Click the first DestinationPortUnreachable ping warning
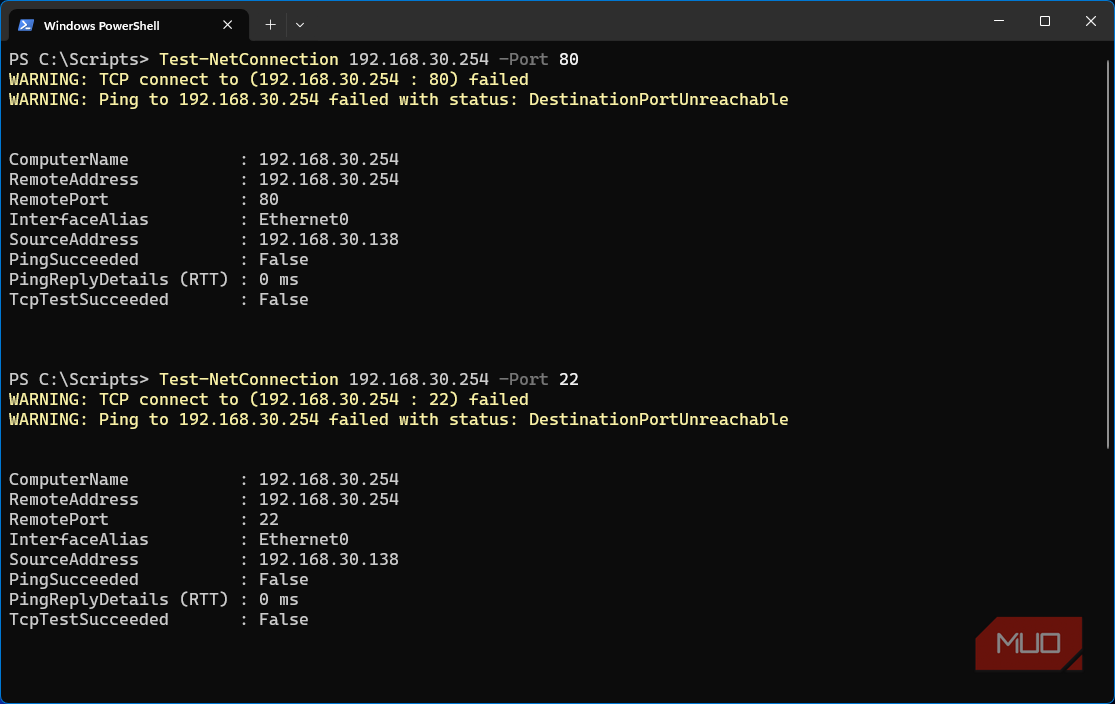Screen dimensions: 1115x704 click(x=398, y=99)
